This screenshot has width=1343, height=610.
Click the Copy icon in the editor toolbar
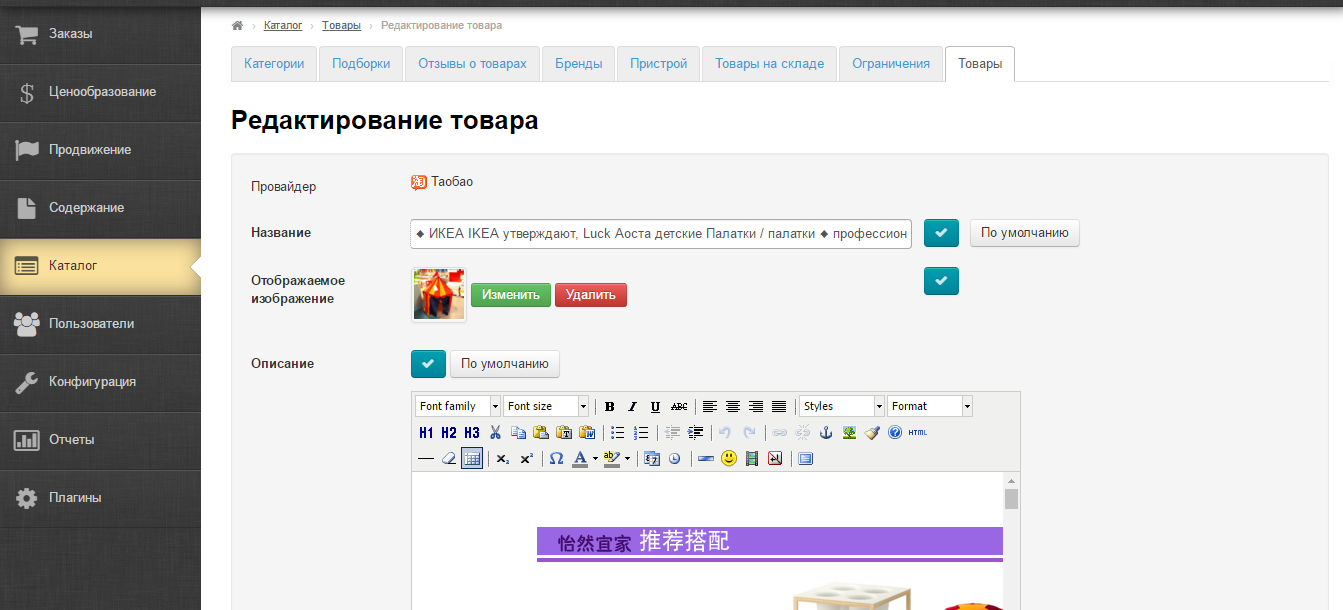[x=518, y=433]
